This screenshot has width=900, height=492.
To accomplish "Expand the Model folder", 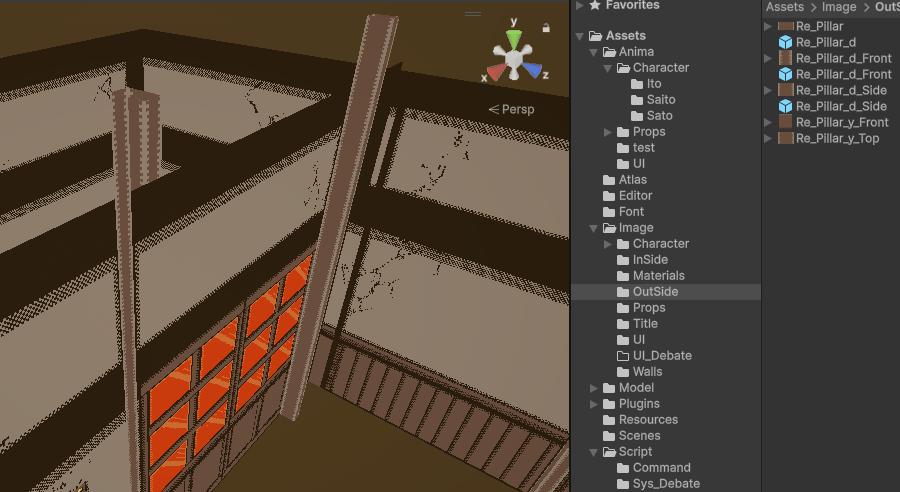I will tap(594, 388).
